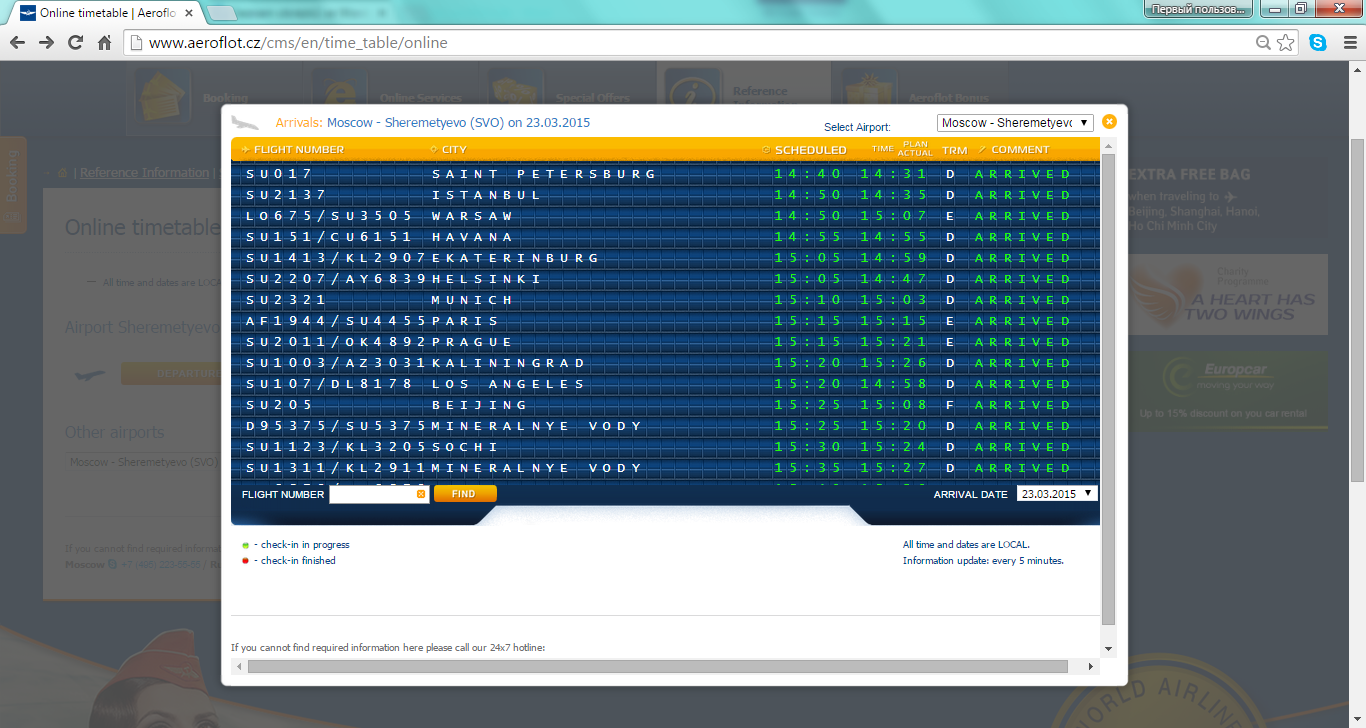Click the COMMENT column header
Image resolution: width=1366 pixels, height=728 pixels.
(1020, 150)
